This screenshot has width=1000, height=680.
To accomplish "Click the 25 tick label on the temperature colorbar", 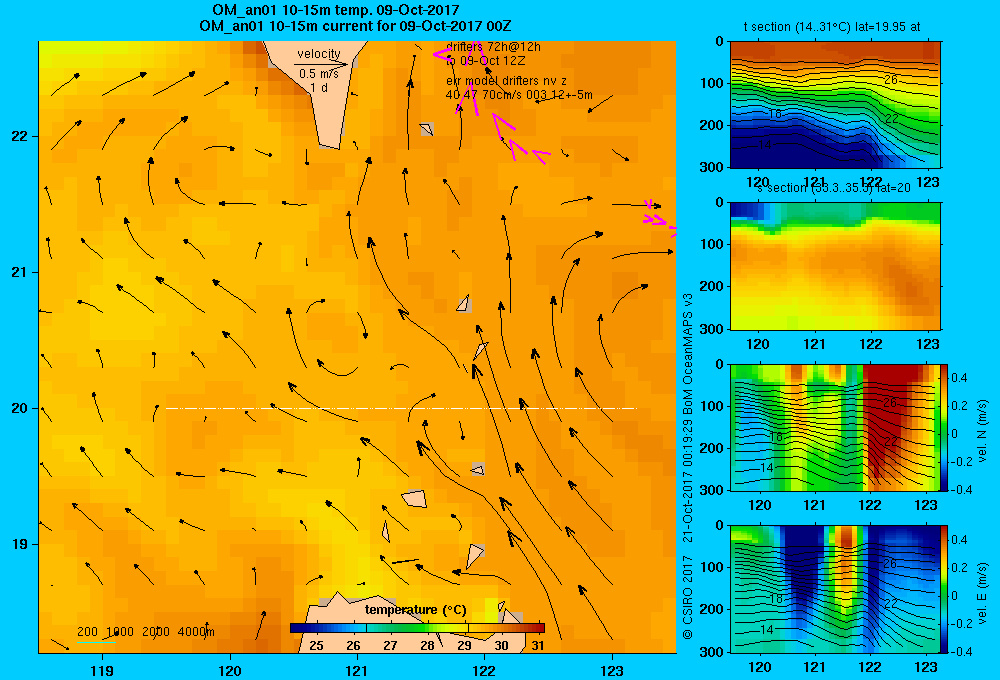I will [316, 646].
